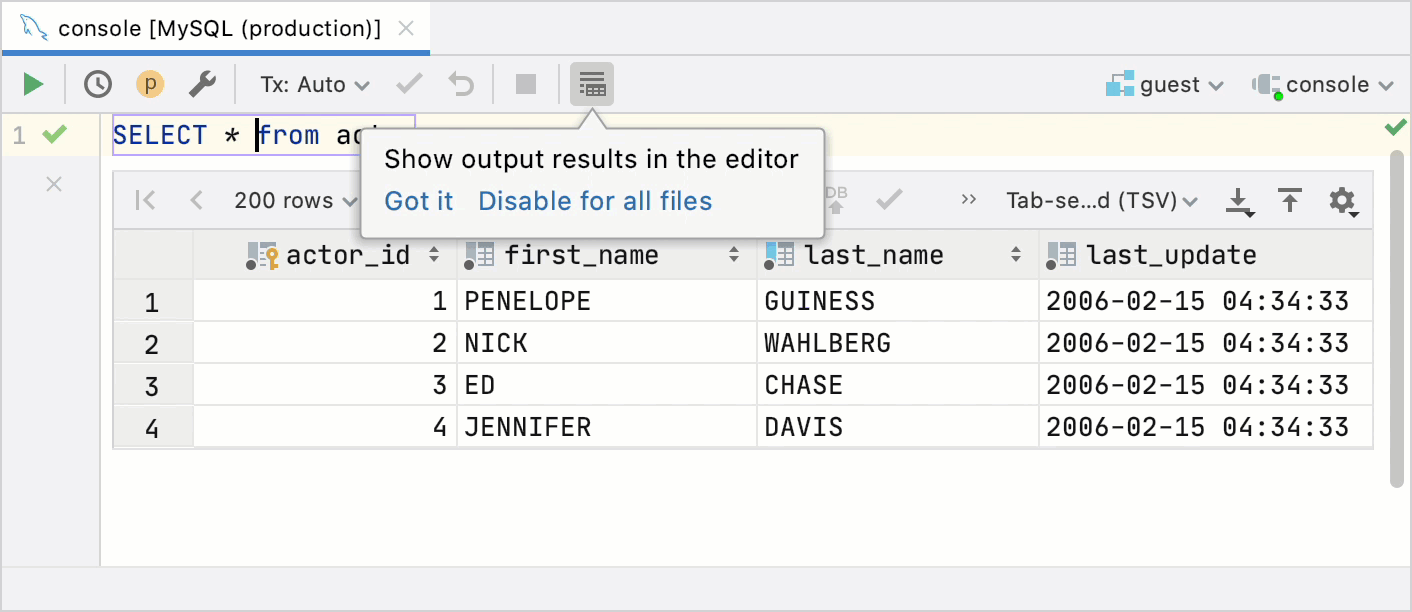
Task: Open the guest data source selector
Action: click(x=1165, y=84)
